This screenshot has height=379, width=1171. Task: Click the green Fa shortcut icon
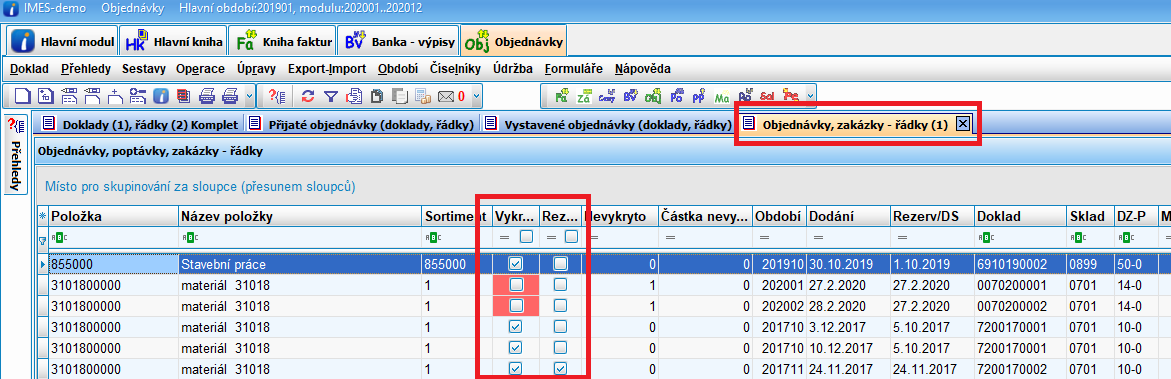click(x=562, y=96)
